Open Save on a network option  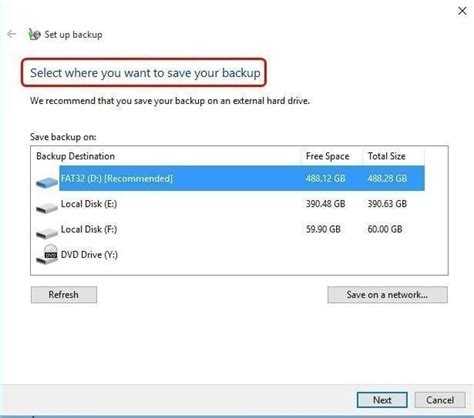(x=387, y=295)
